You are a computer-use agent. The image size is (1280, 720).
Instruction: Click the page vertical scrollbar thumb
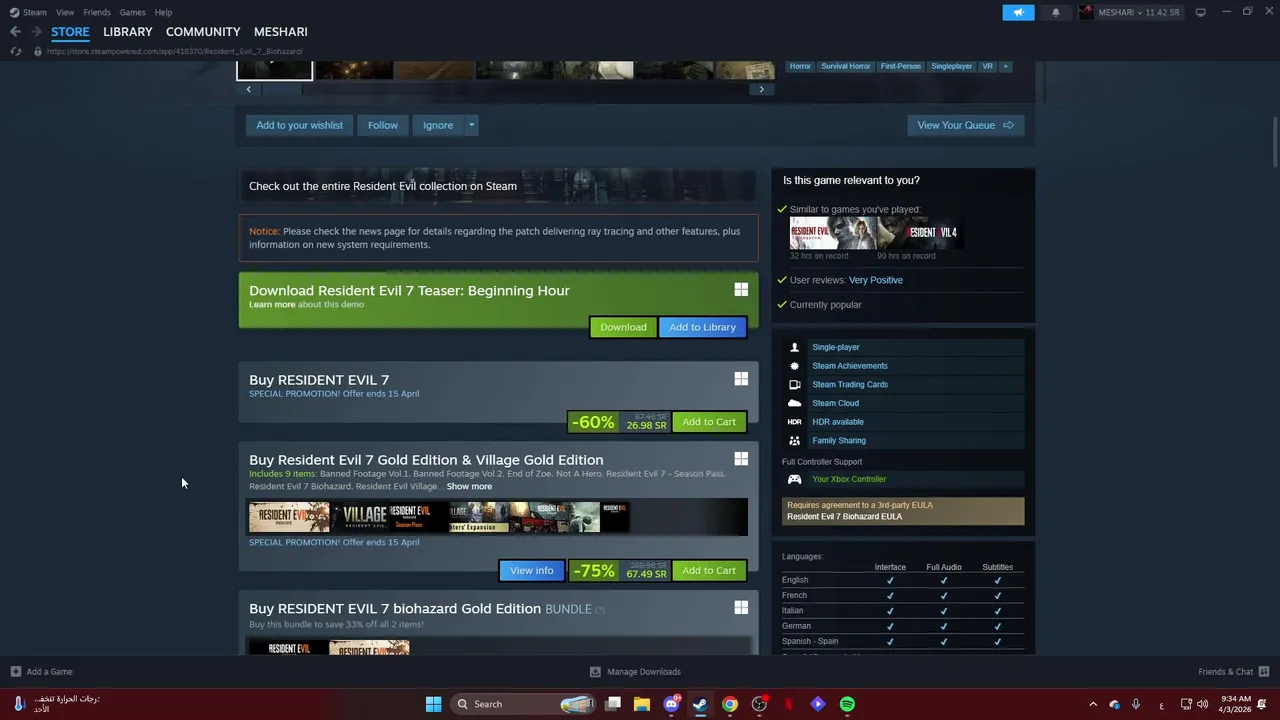(x=1275, y=142)
